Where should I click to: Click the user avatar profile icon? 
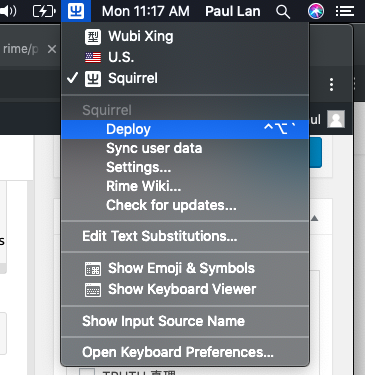click(336, 119)
